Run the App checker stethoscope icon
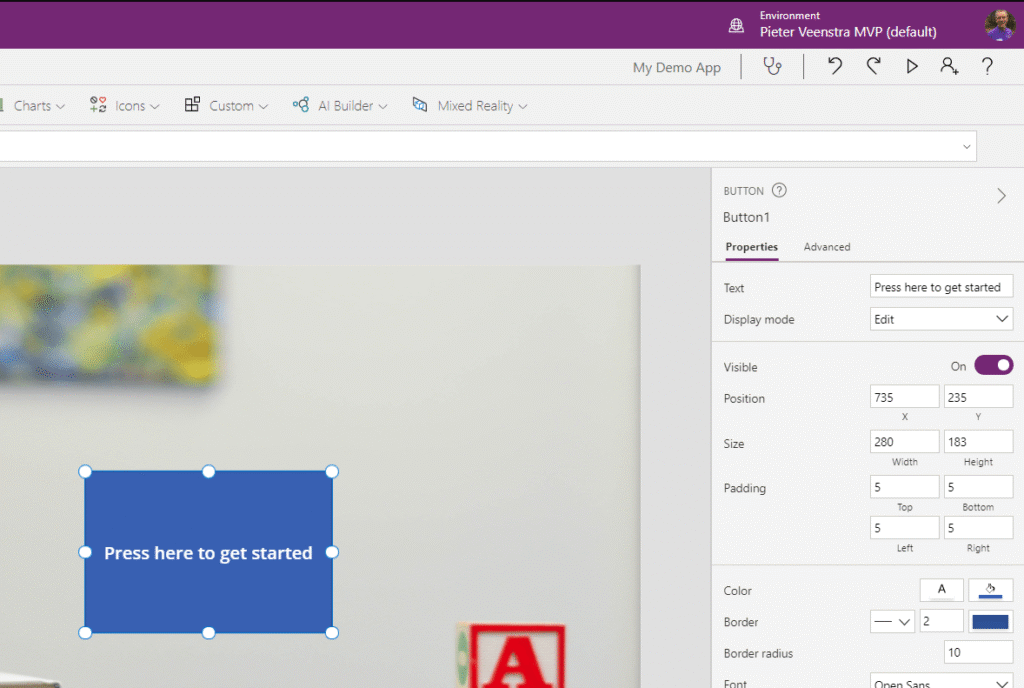Viewport: 1024px width, 688px height. tap(773, 66)
